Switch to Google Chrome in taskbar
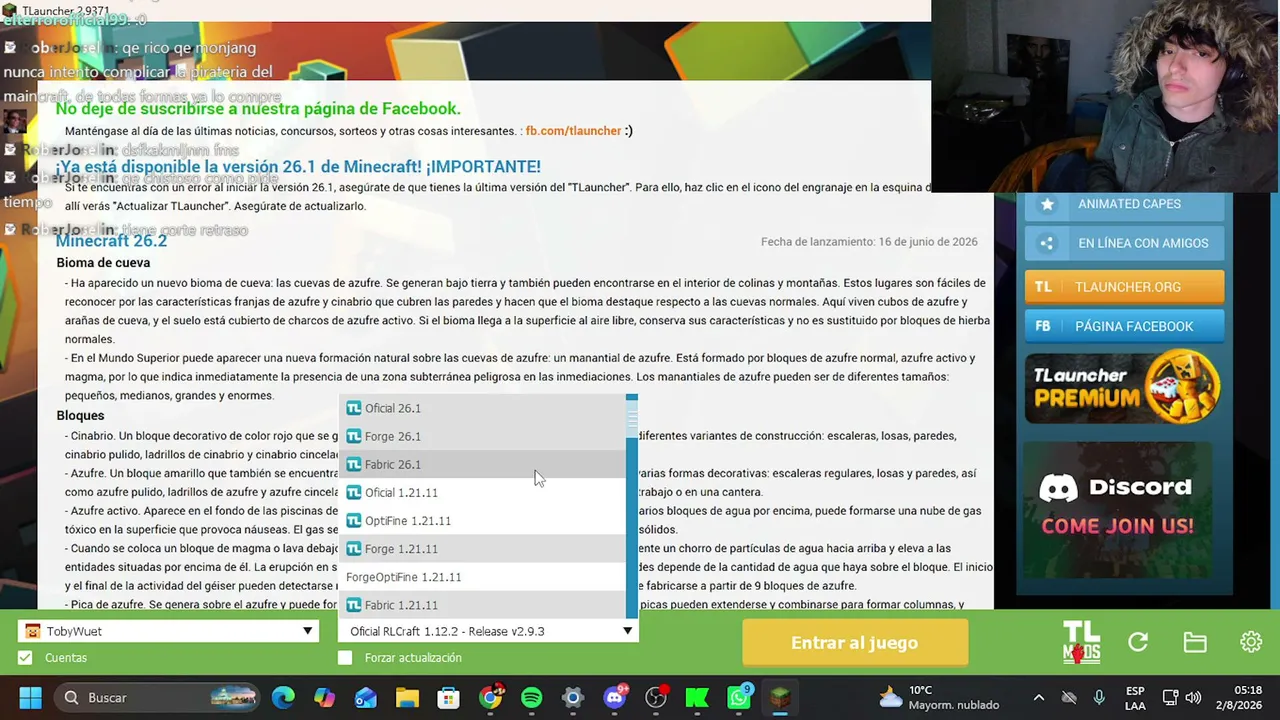 (490, 698)
